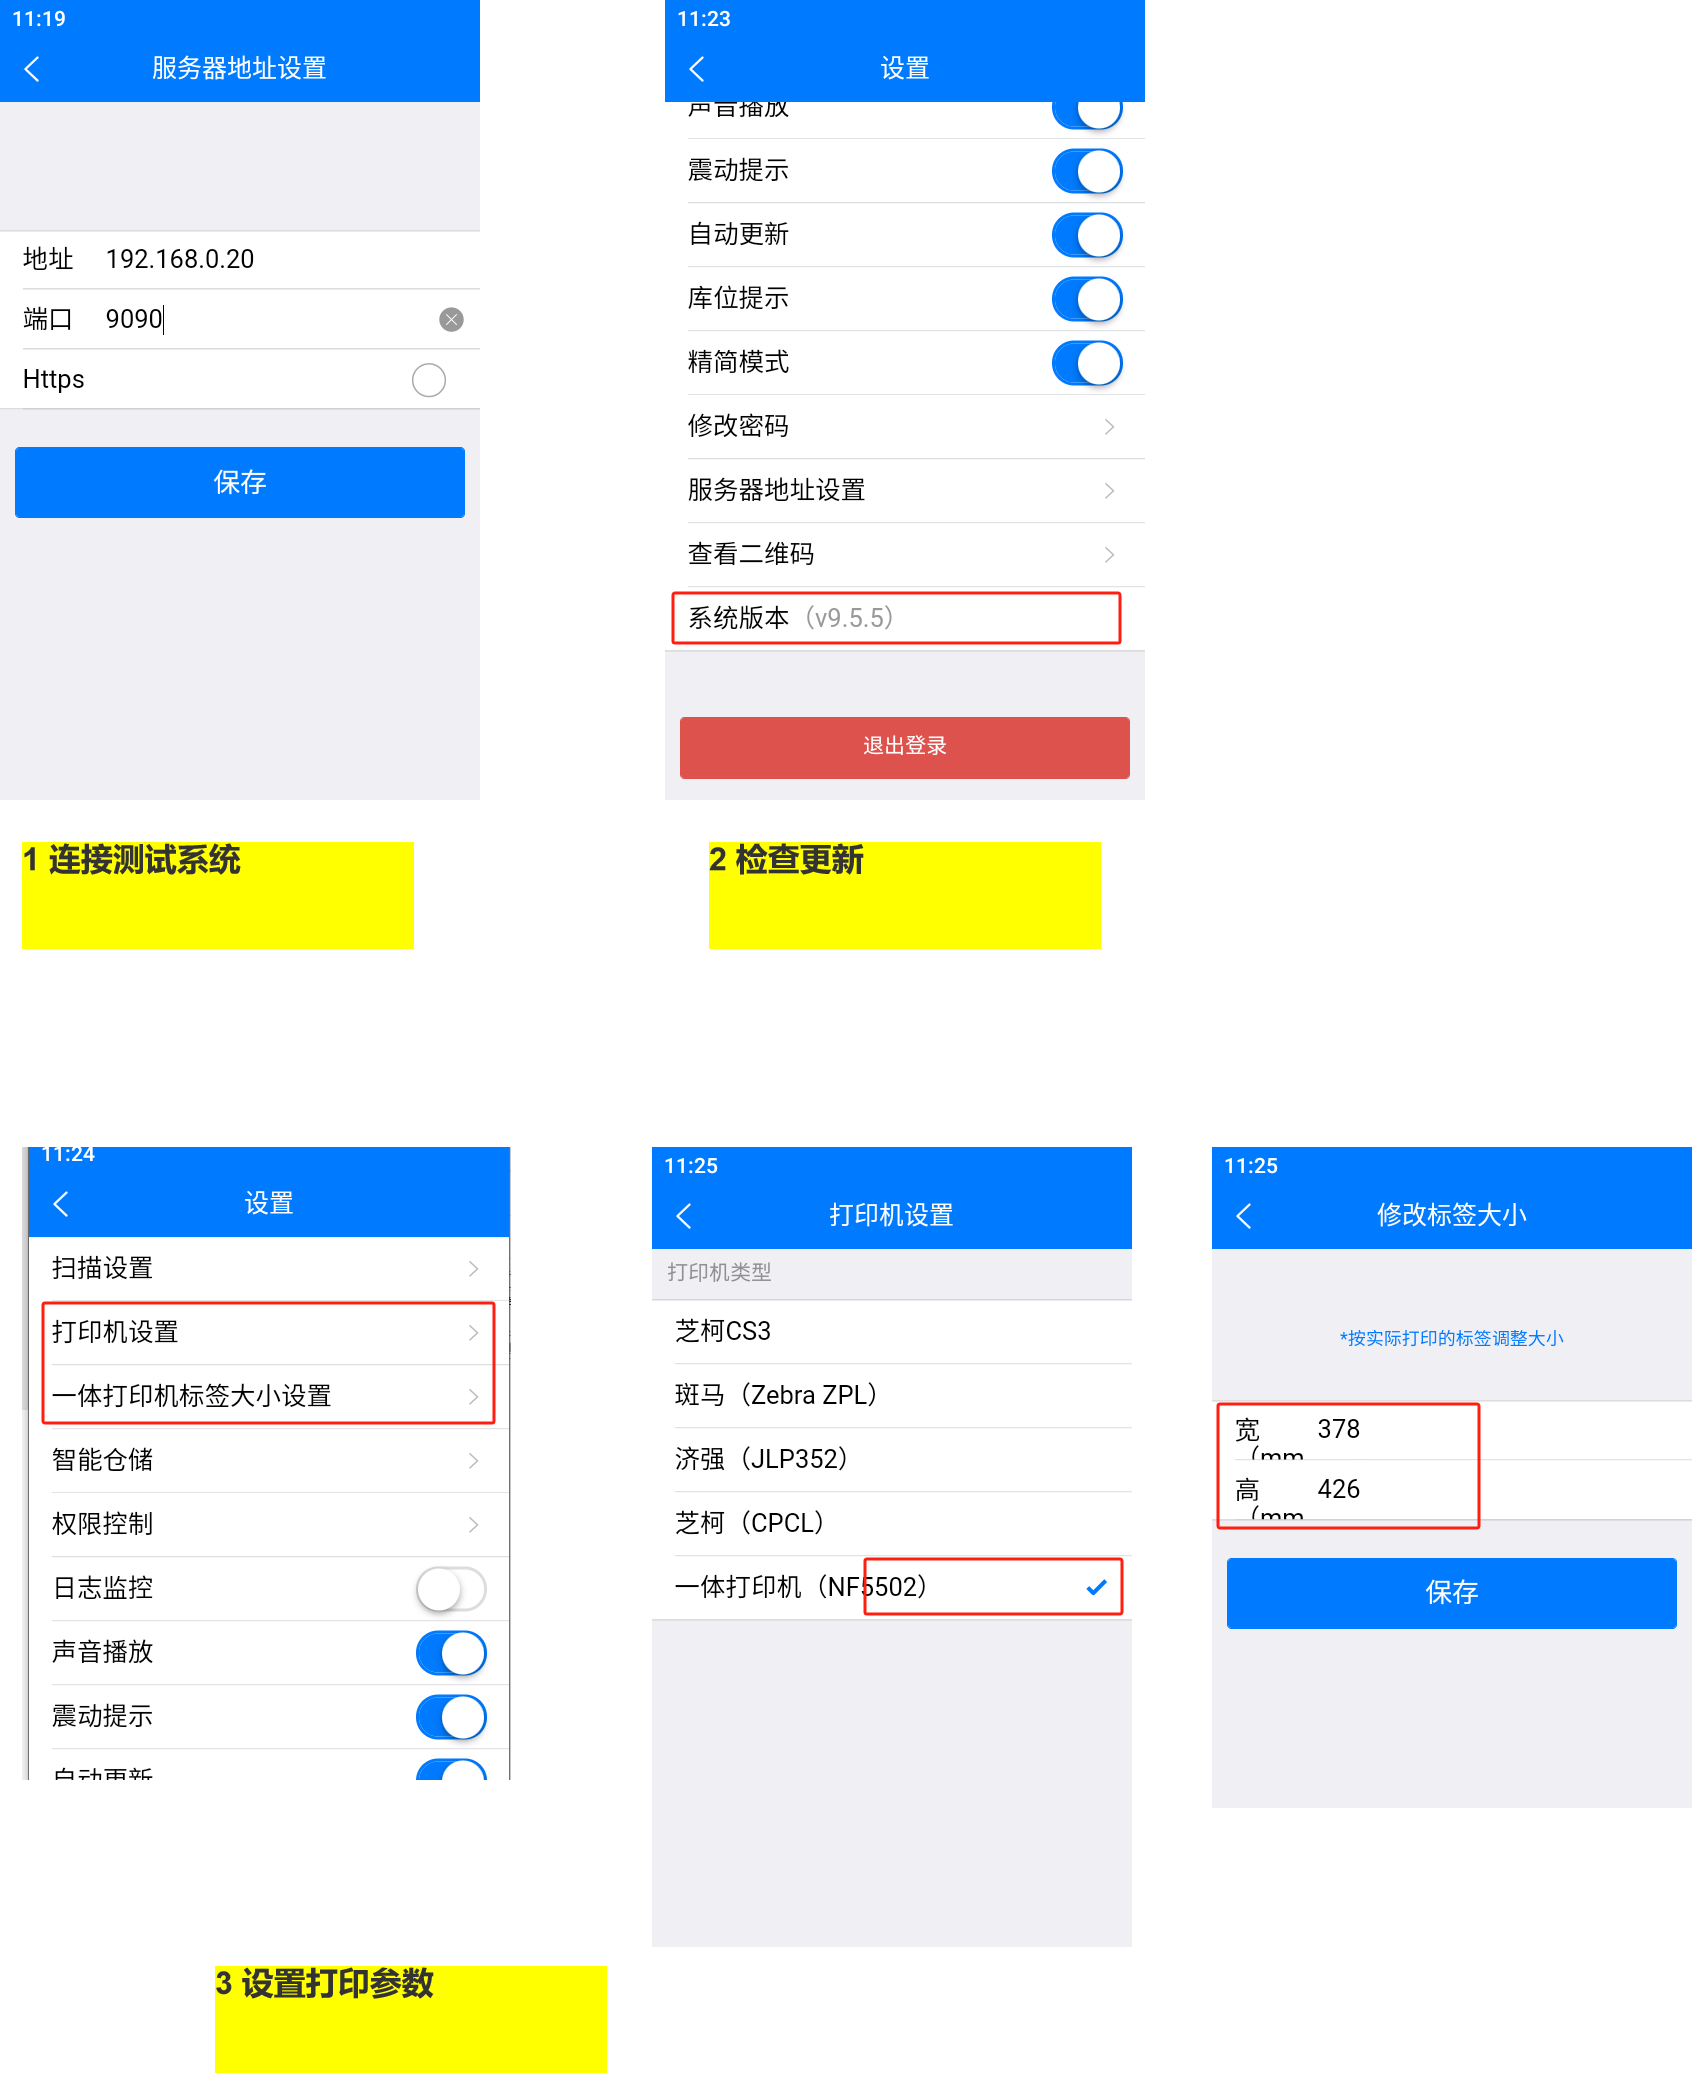This screenshot has height=2073, width=1692.
Task: Edit the label width field showing 378
Action: [1390, 1430]
